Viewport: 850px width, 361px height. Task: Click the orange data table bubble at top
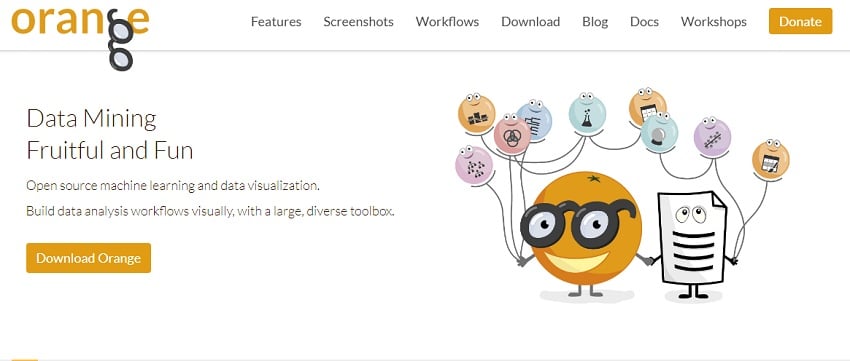click(x=647, y=107)
